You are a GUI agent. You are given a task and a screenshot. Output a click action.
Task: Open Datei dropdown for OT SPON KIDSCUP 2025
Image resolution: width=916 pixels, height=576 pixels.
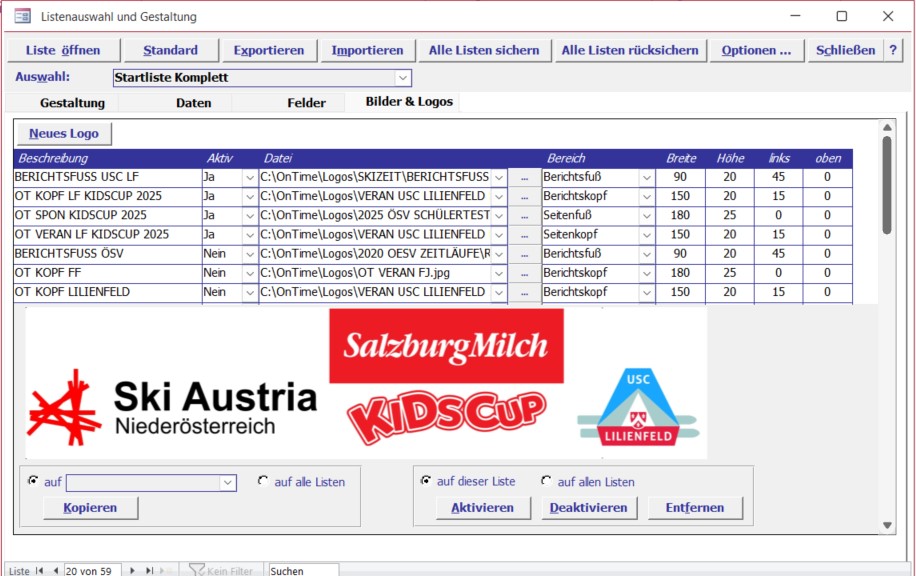coord(499,216)
